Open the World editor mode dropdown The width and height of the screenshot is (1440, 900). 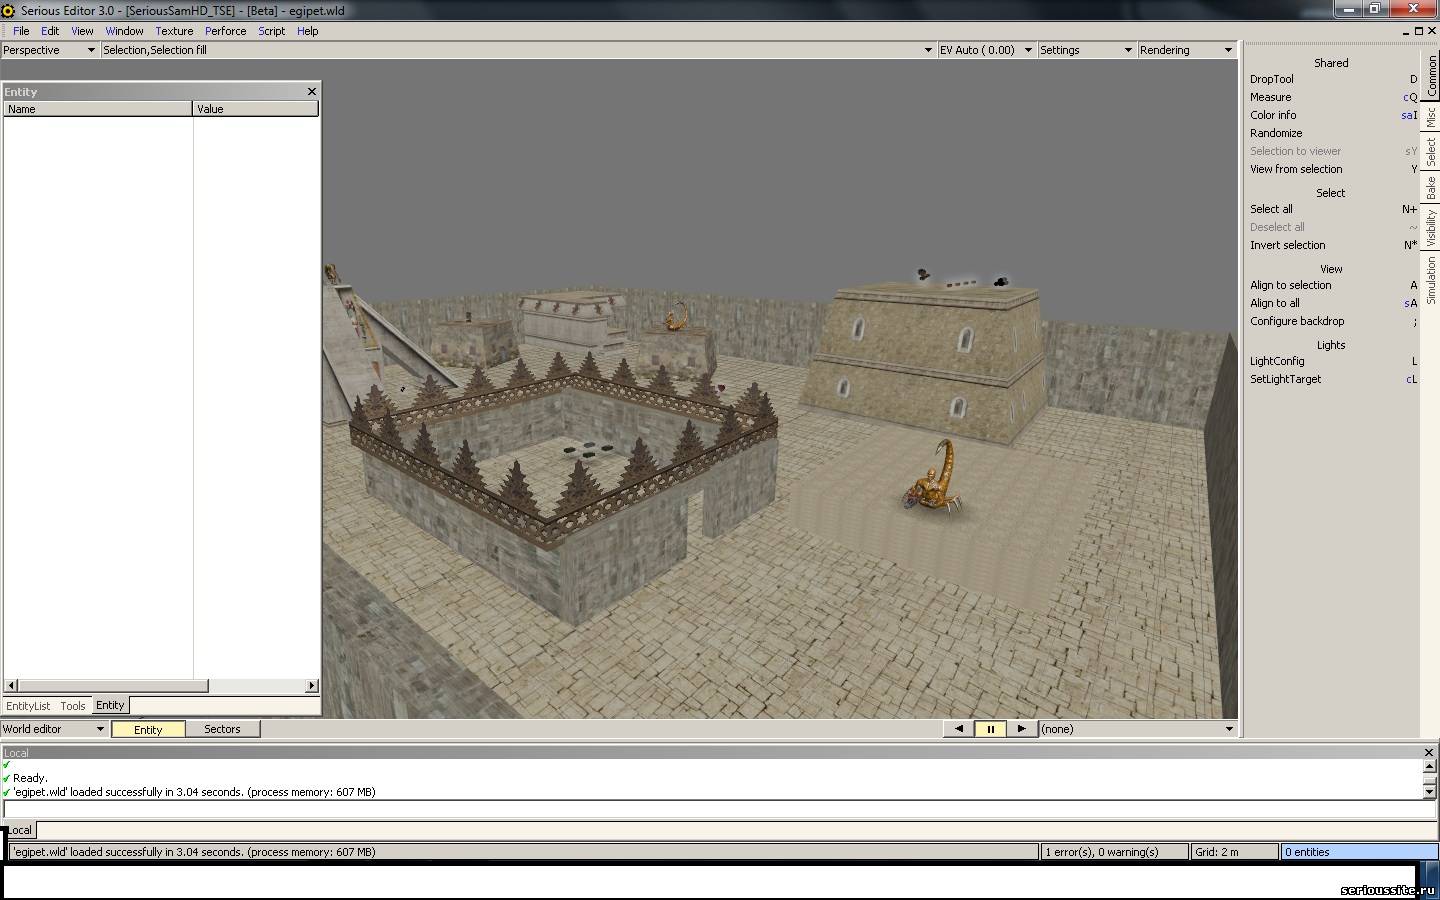point(53,729)
